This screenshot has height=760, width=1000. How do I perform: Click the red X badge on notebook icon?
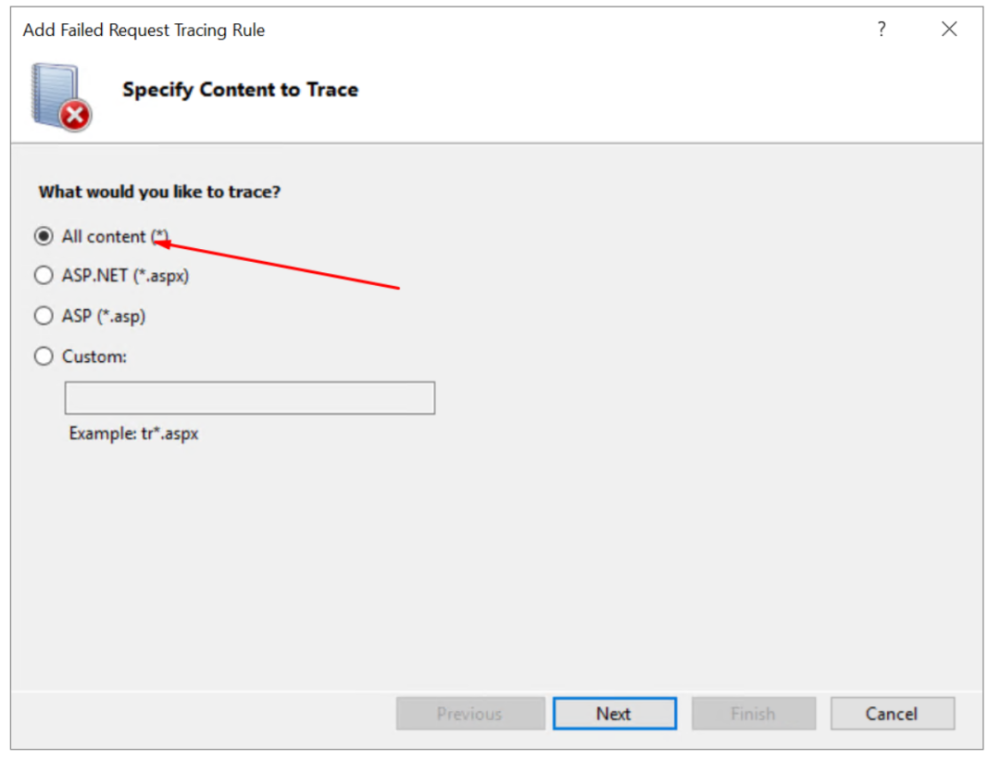coord(75,116)
